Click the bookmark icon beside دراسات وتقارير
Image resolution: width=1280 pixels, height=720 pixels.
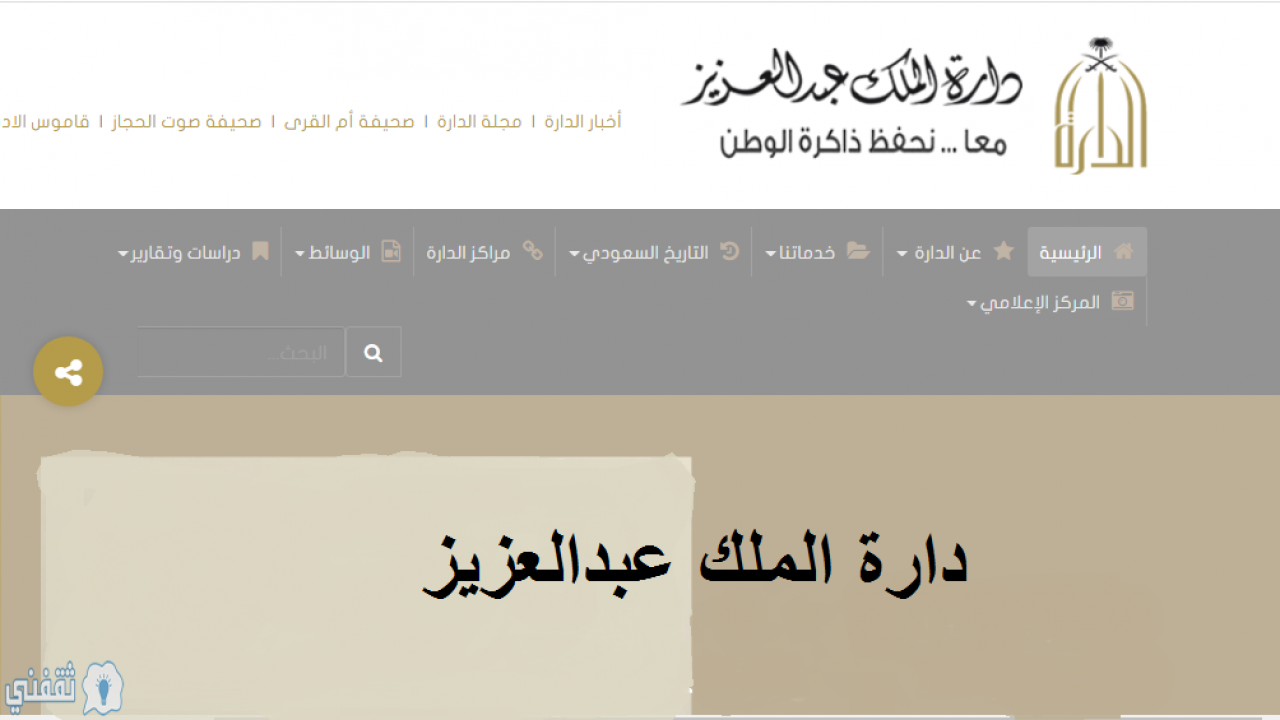[x=260, y=251]
